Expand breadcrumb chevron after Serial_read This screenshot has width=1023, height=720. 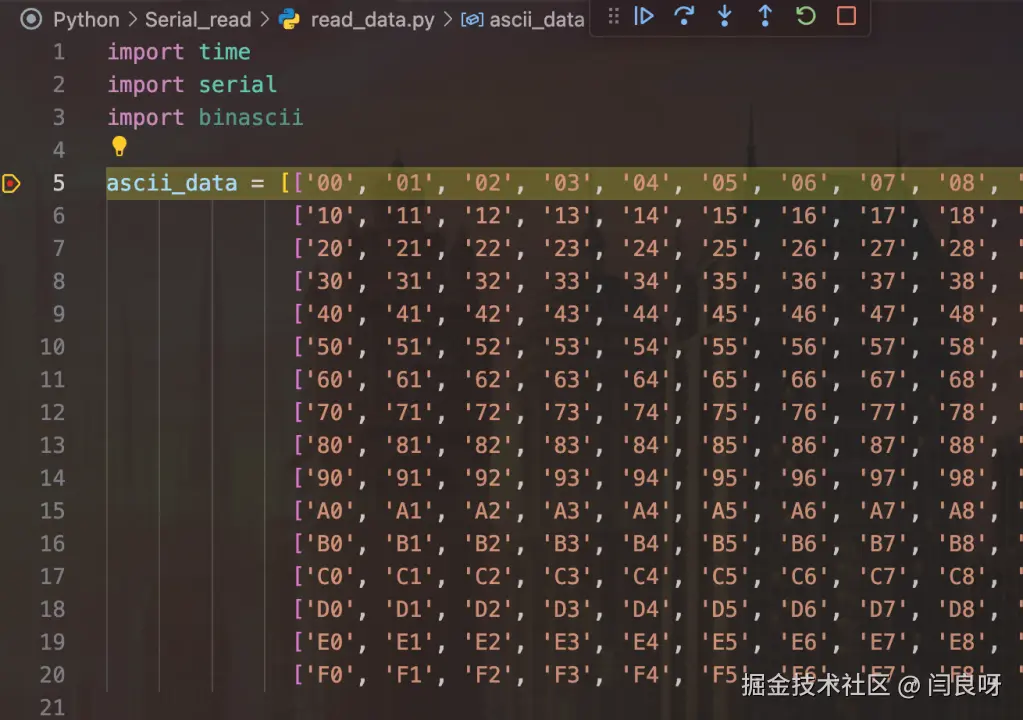[x=264, y=20]
